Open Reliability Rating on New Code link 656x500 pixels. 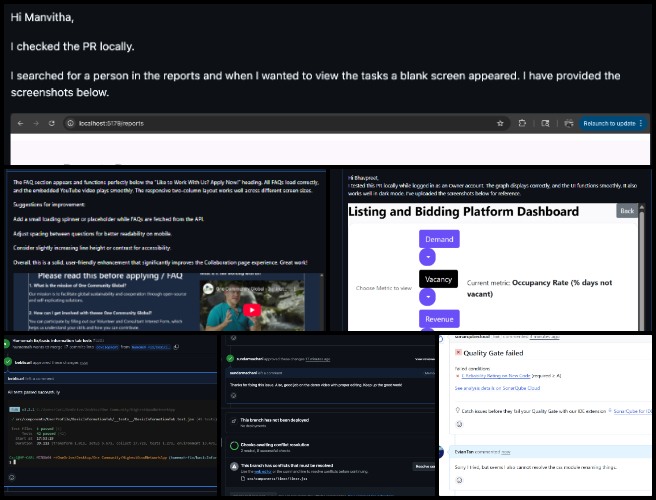pyautogui.click(x=496, y=376)
